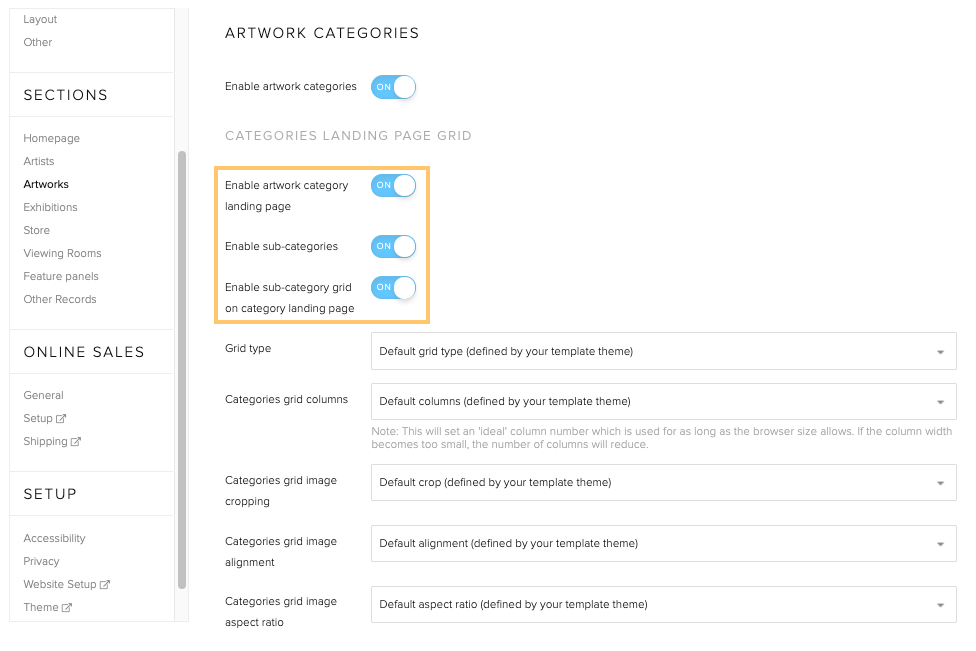Select Exhibitions in the sidebar

pyautogui.click(x=50, y=208)
